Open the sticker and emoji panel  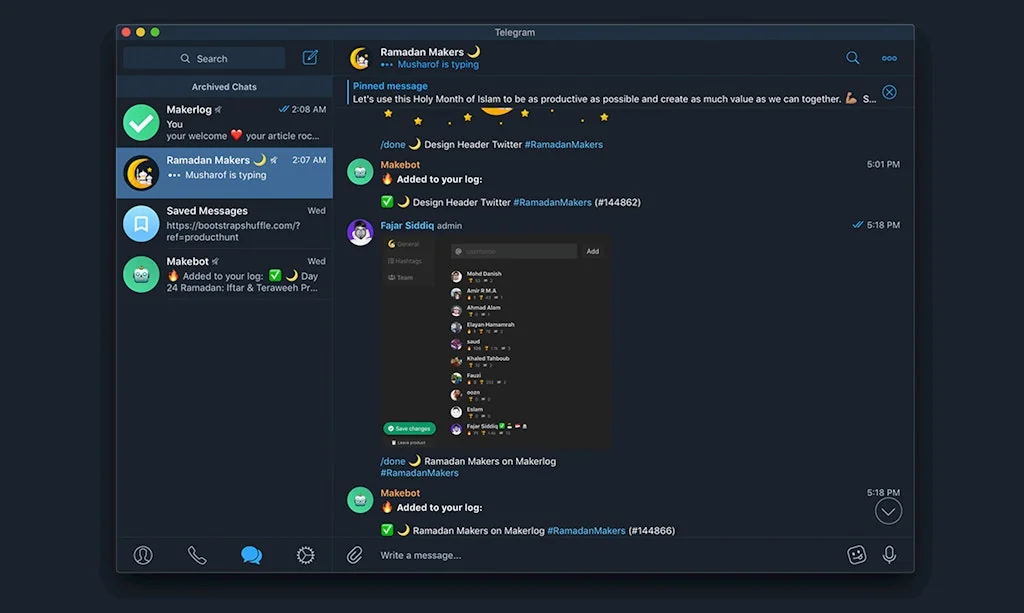pos(856,555)
